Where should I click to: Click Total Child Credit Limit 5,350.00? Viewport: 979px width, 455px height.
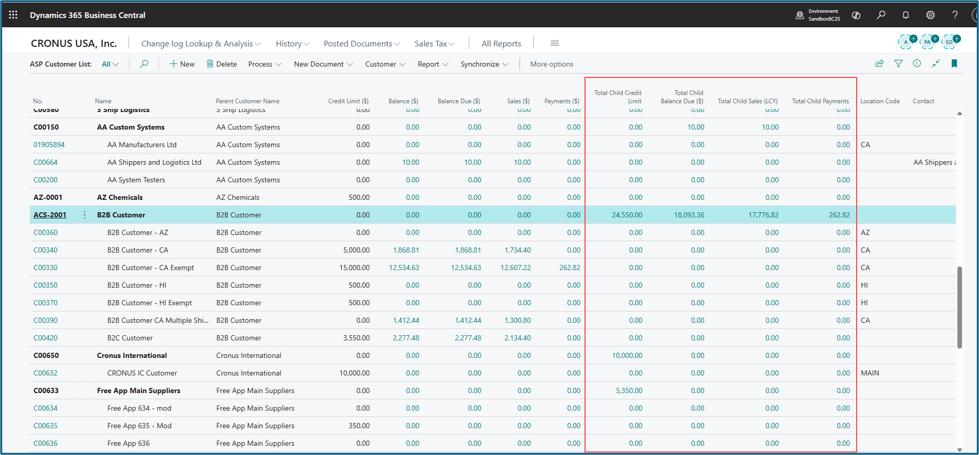pyautogui.click(x=629, y=390)
